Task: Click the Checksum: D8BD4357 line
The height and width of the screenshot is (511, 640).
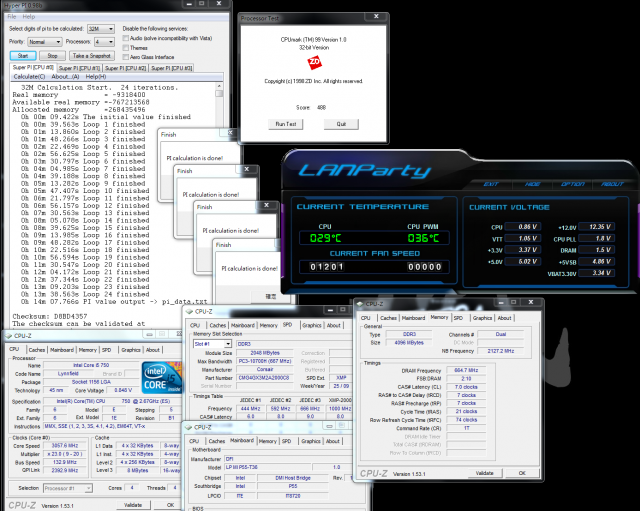Action: [49, 316]
